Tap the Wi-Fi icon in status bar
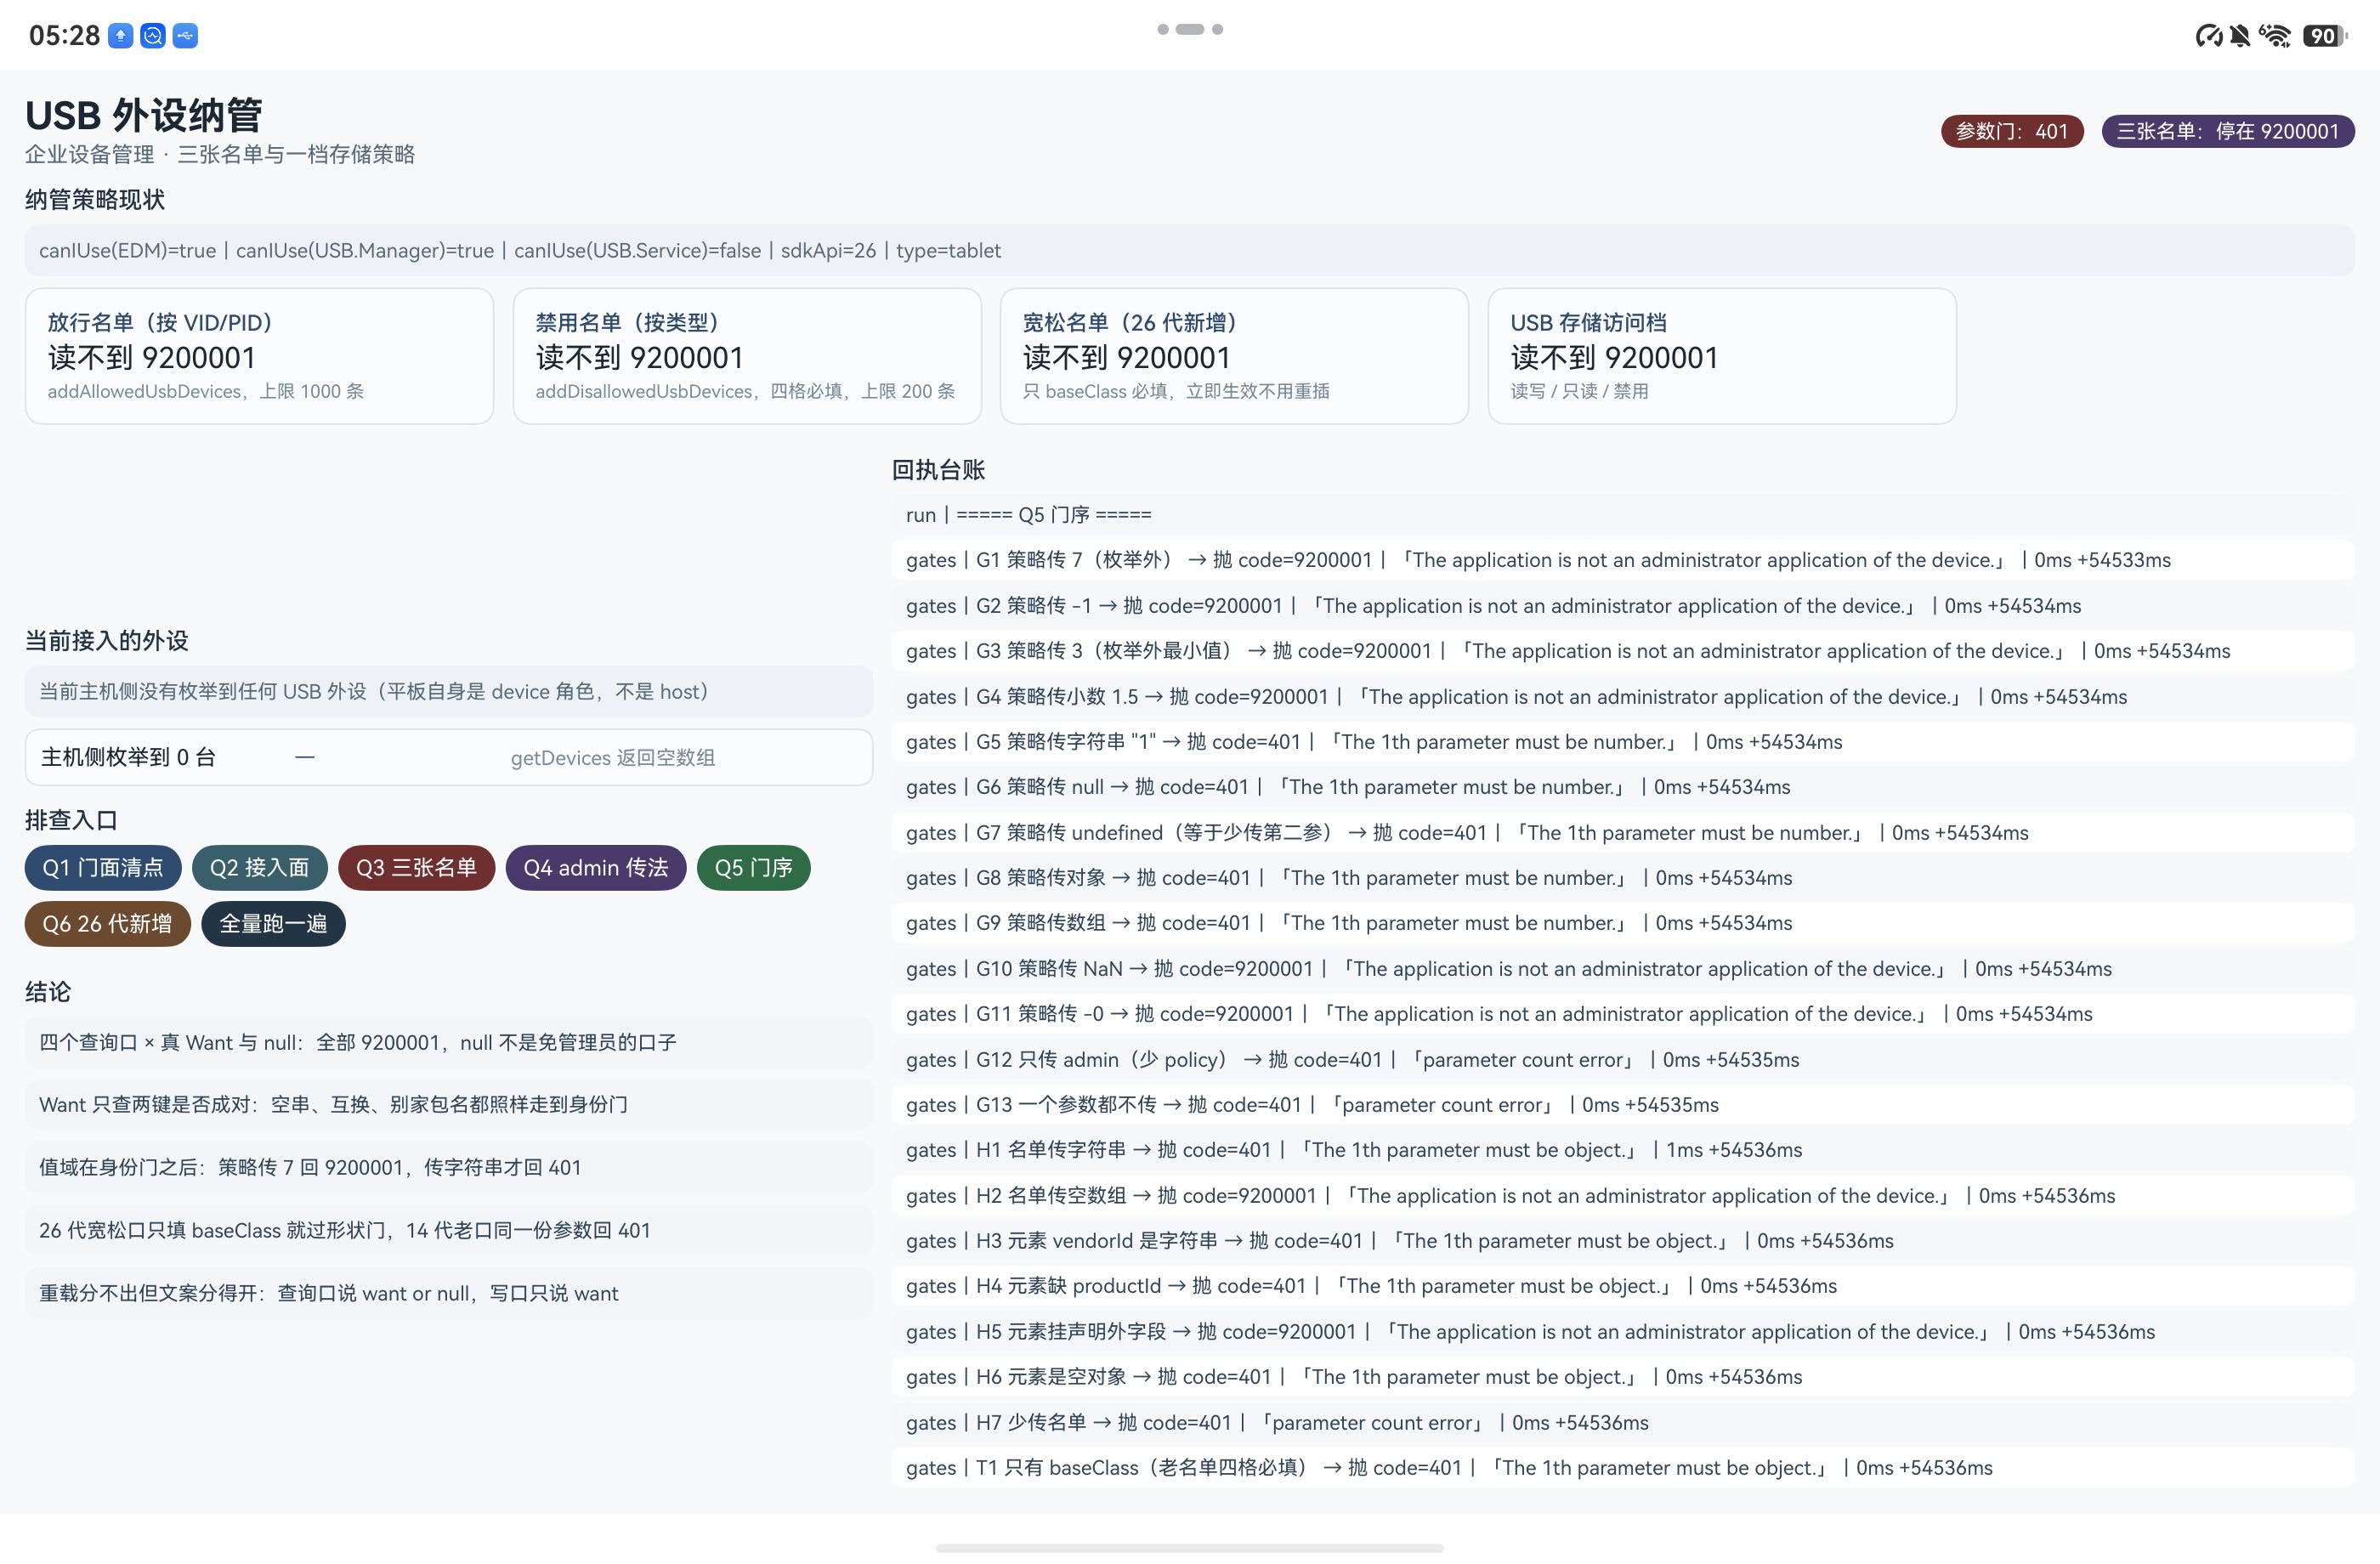The image size is (2380, 1564). pos(2275,36)
